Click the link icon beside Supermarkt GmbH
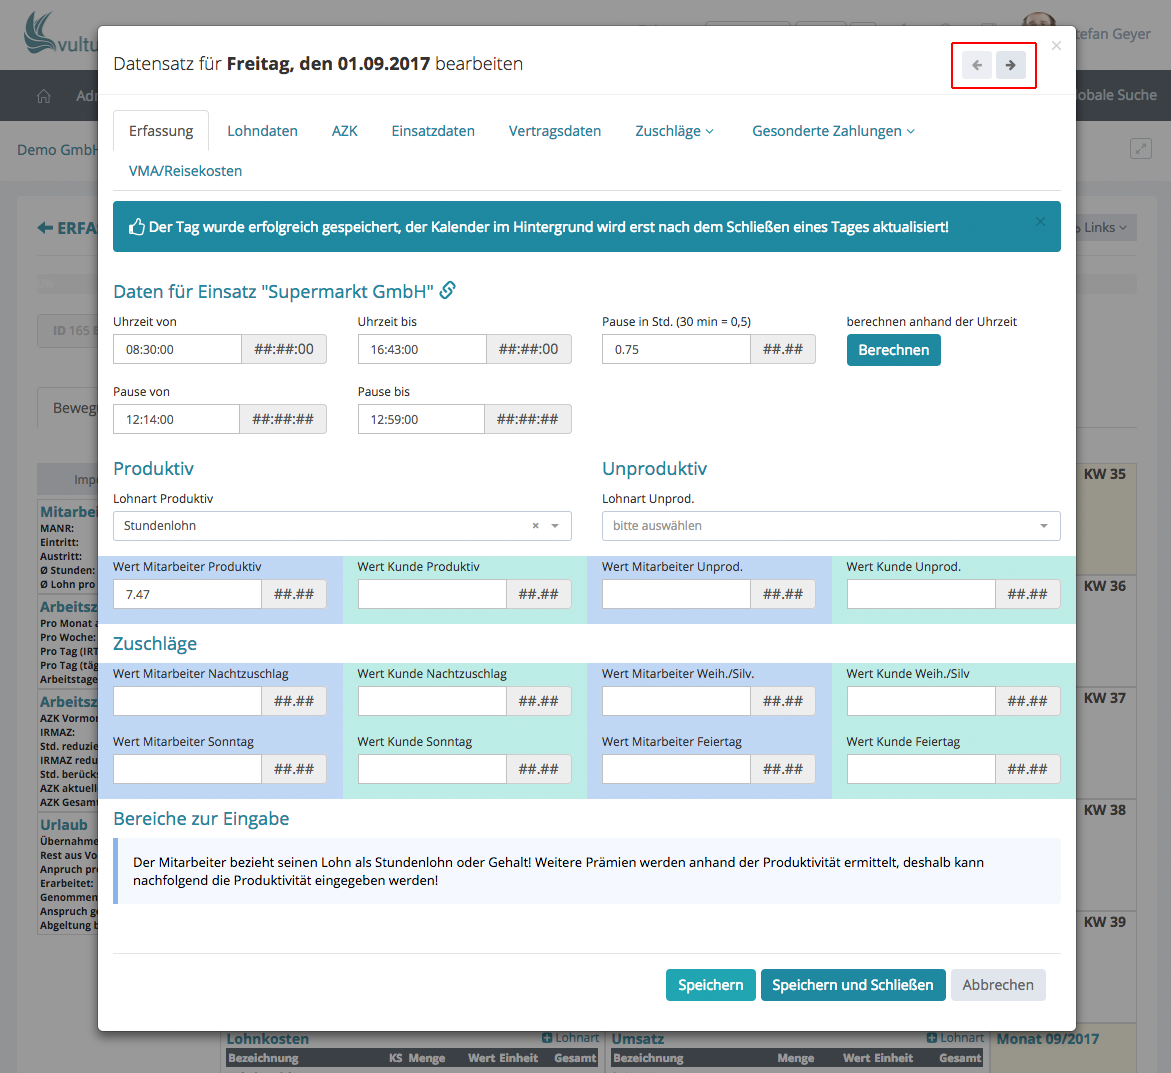The height and width of the screenshot is (1073, 1171). 448,290
